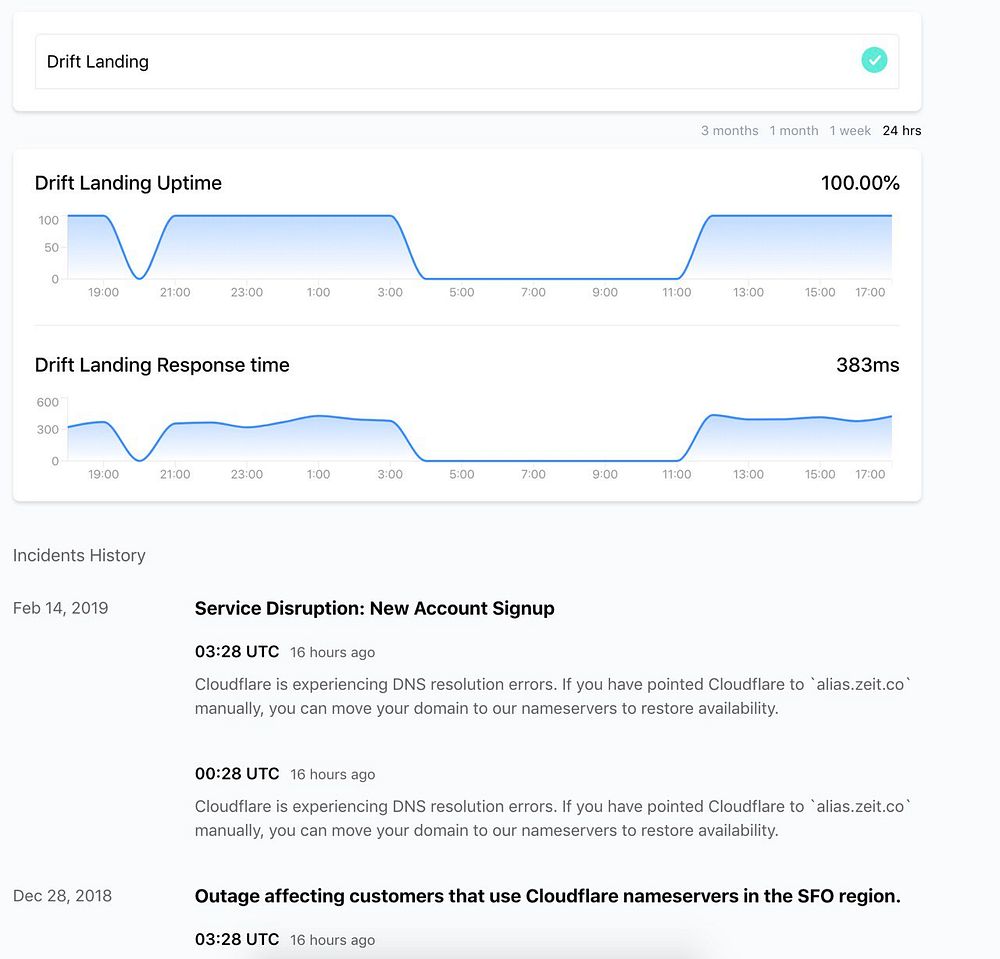
Task: Click the green check status icon
Action: click(874, 61)
